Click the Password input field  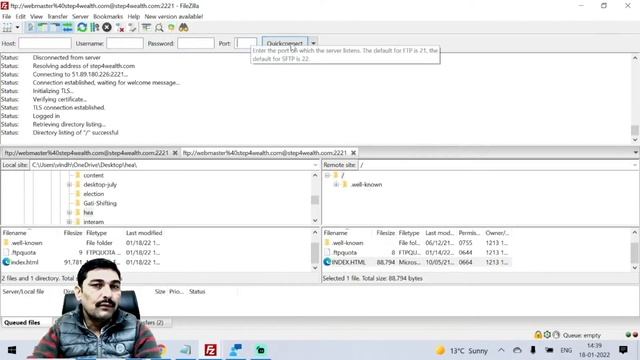(196, 43)
